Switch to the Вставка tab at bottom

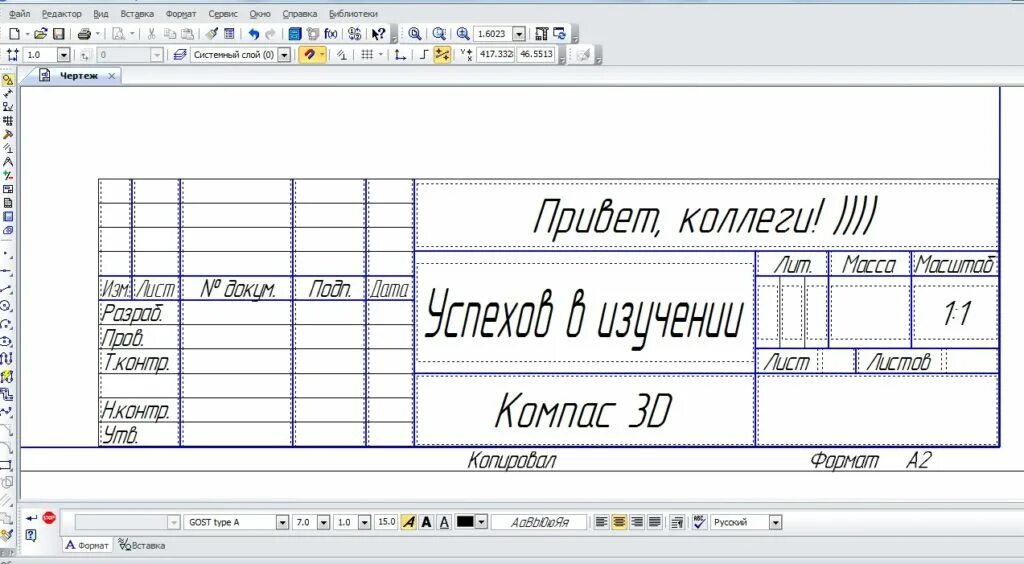[x=142, y=545]
